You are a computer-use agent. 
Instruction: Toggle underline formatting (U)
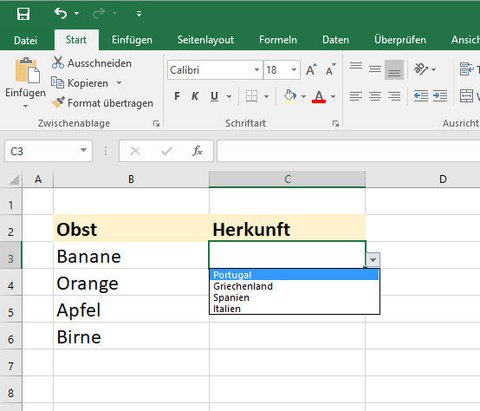click(x=214, y=96)
